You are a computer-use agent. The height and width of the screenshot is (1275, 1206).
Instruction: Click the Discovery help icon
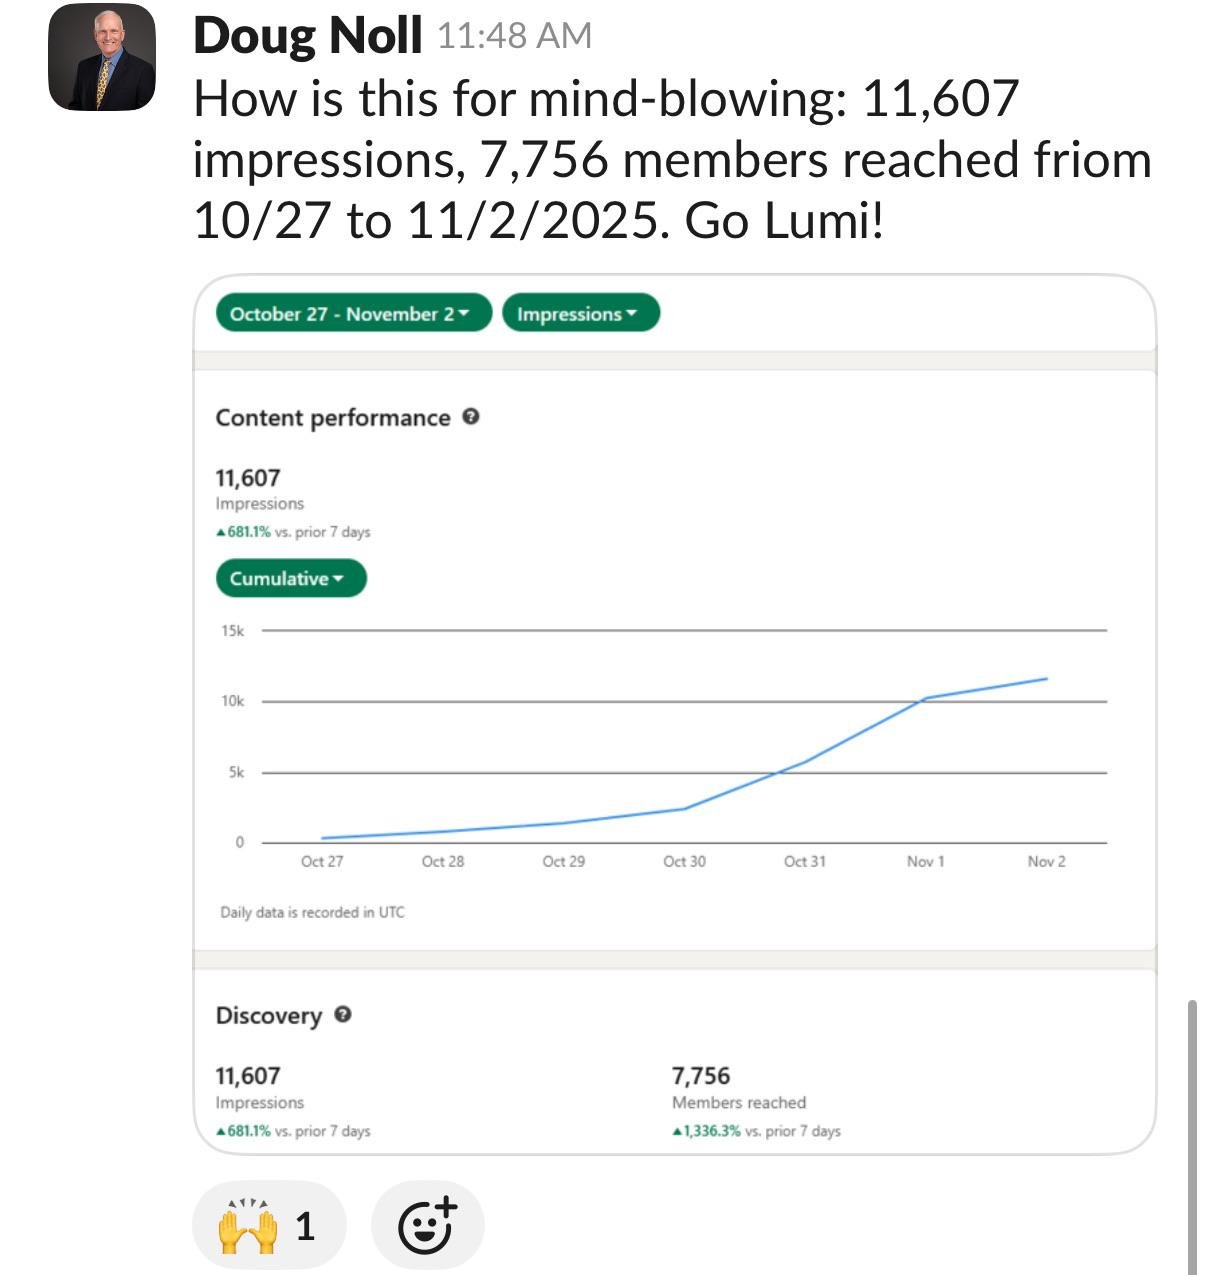342,1015
